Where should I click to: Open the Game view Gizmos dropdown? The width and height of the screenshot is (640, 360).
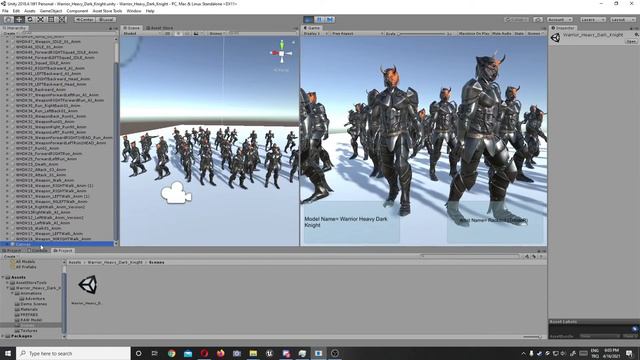point(536,33)
